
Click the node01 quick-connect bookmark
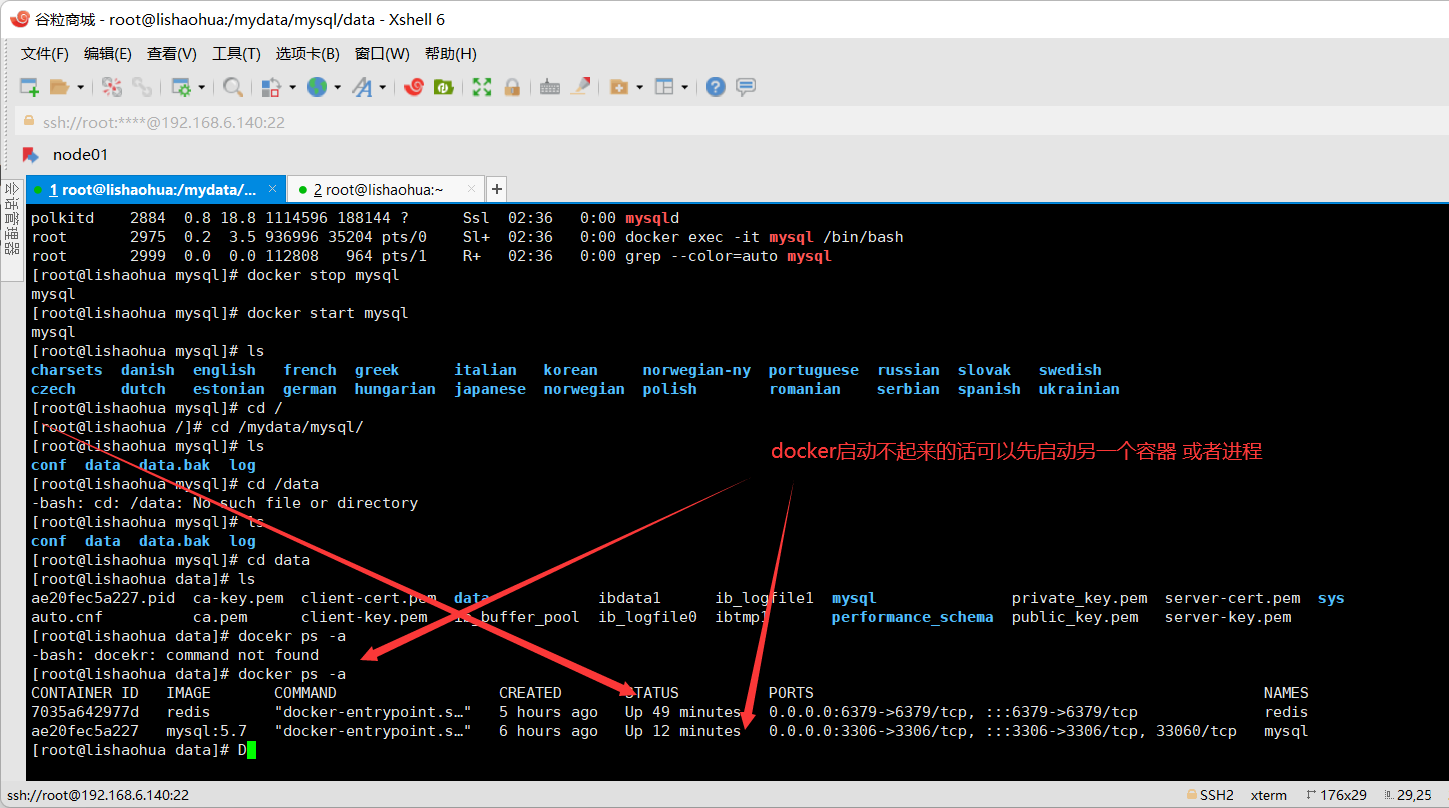click(x=80, y=154)
